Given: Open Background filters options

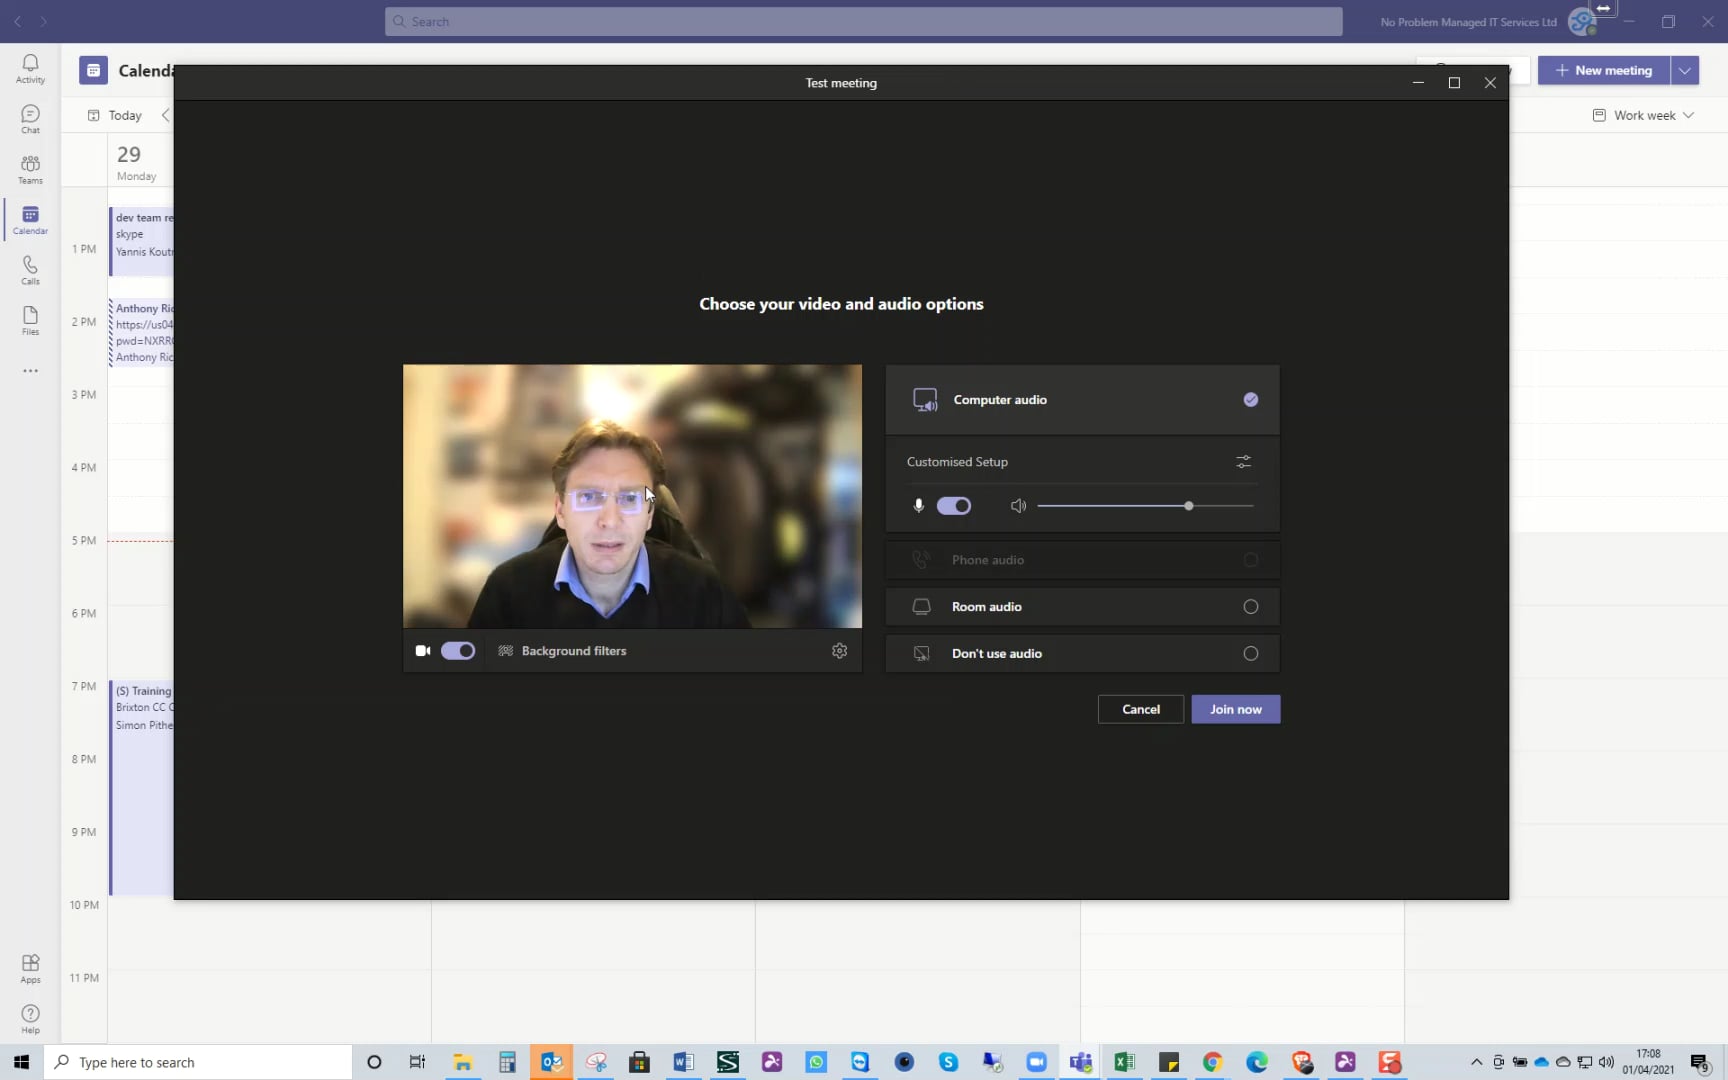Looking at the screenshot, I should point(573,650).
